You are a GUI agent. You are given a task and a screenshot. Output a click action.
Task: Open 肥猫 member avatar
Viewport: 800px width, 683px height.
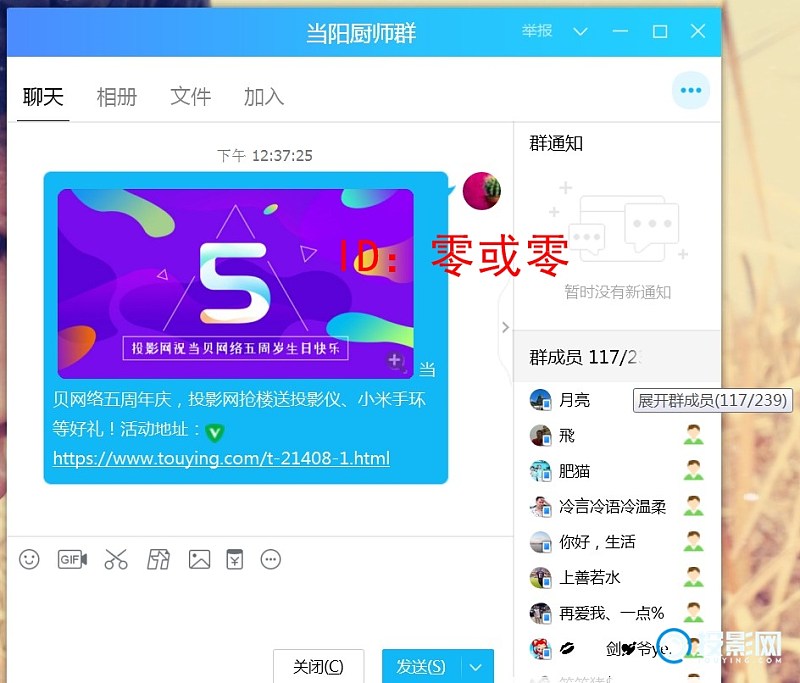(540, 471)
